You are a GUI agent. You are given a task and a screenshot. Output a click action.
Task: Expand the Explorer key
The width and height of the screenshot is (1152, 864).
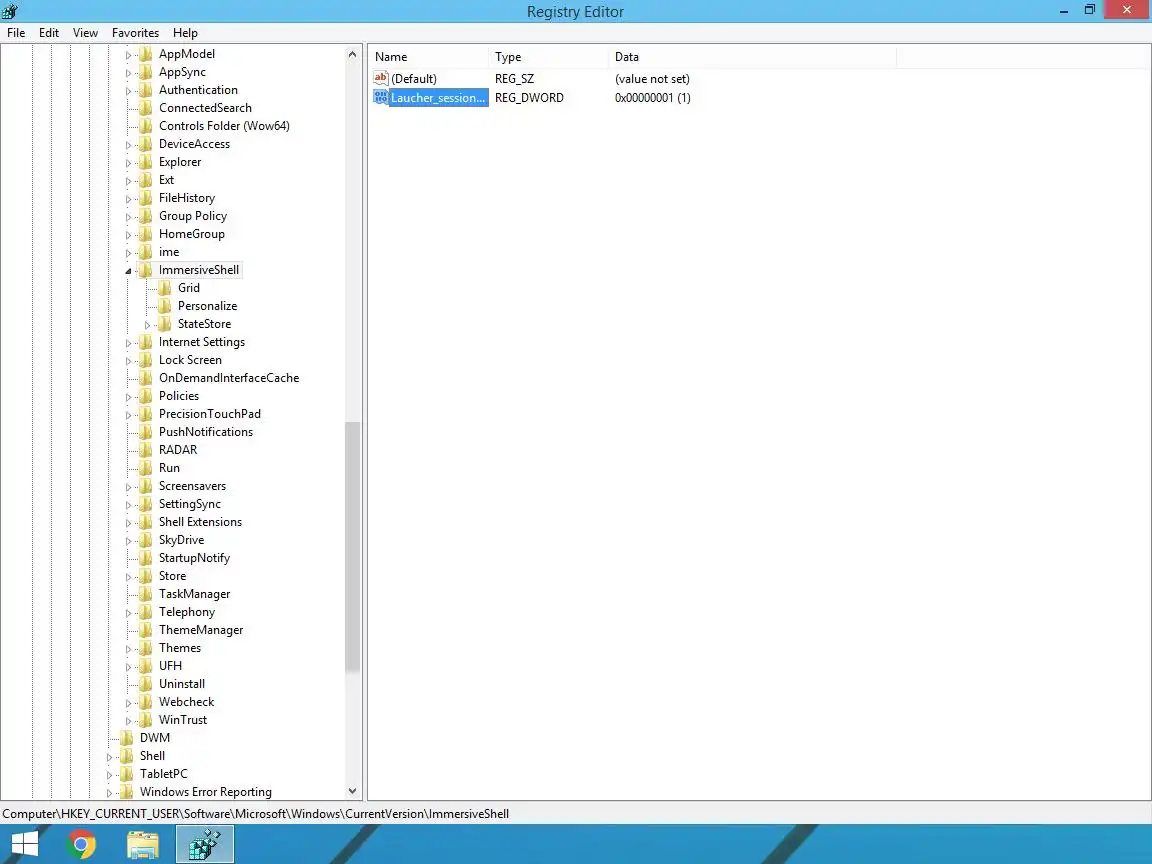128,163
